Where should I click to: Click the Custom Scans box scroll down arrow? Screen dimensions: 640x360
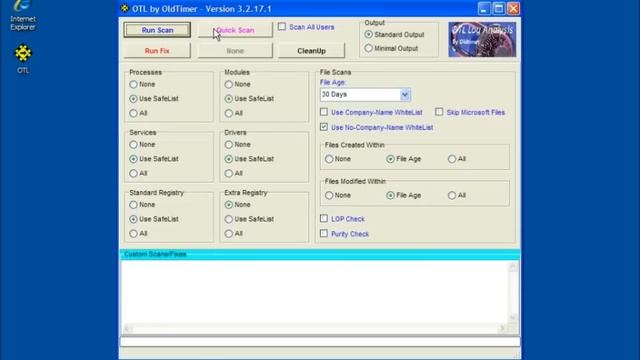513,318
